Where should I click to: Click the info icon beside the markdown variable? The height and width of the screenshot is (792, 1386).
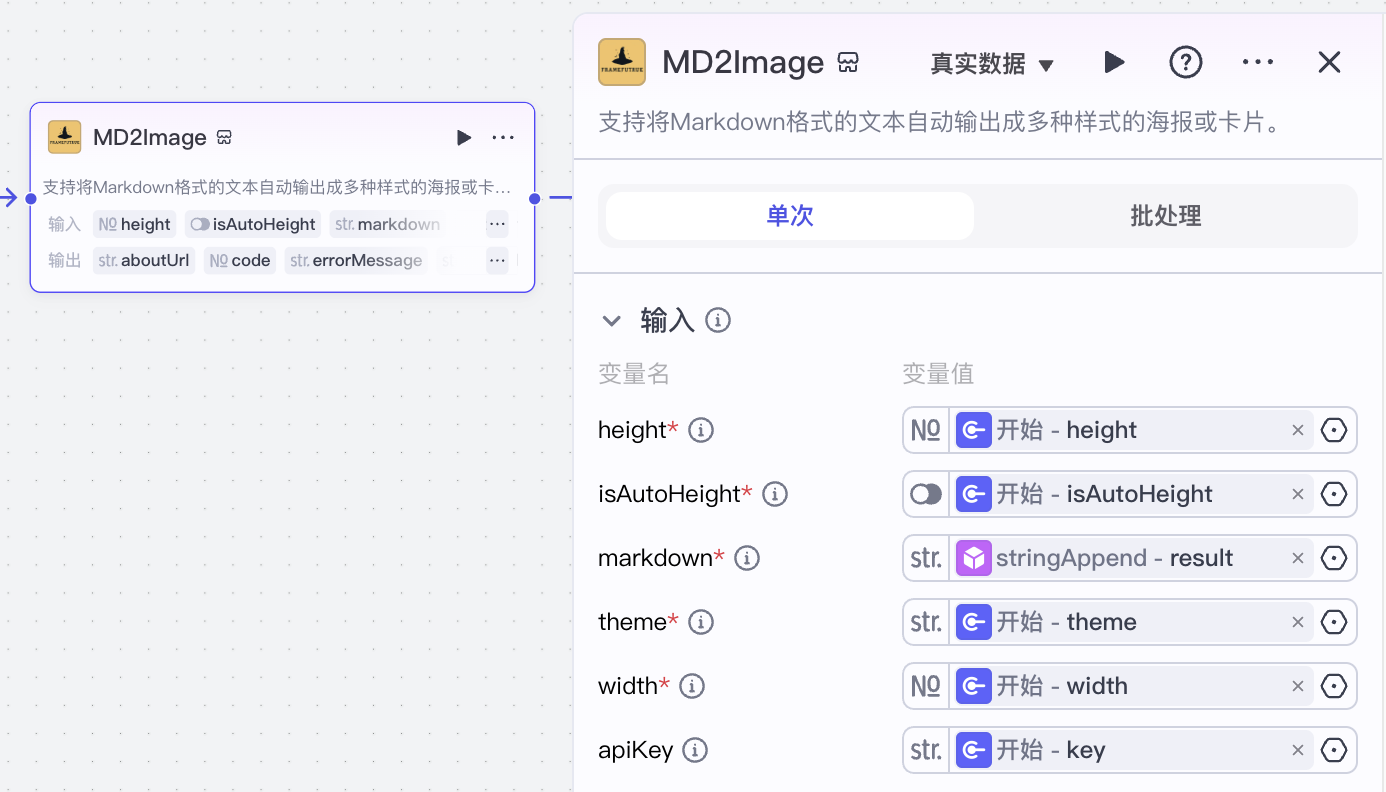tap(747, 558)
